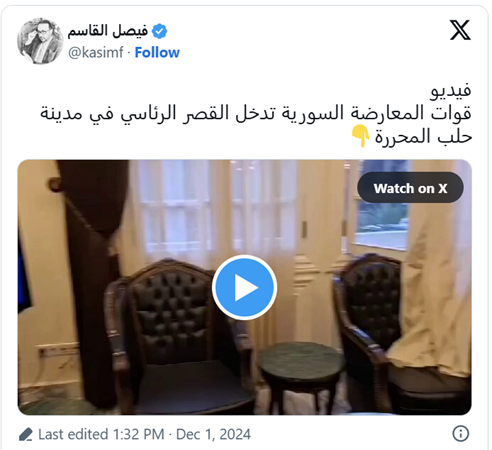Click the Watch on X button
This screenshot has height=450, width=492.
pyautogui.click(x=410, y=188)
